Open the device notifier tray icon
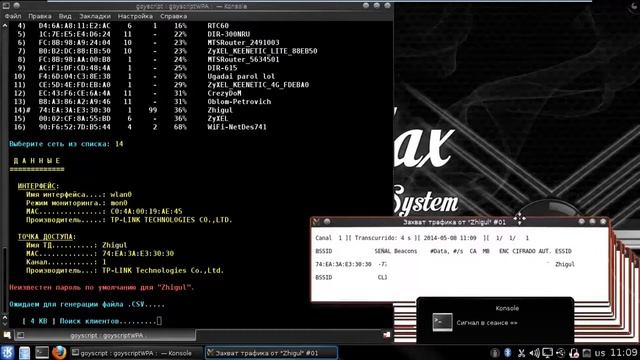The height and width of the screenshot is (360, 640). (574, 353)
